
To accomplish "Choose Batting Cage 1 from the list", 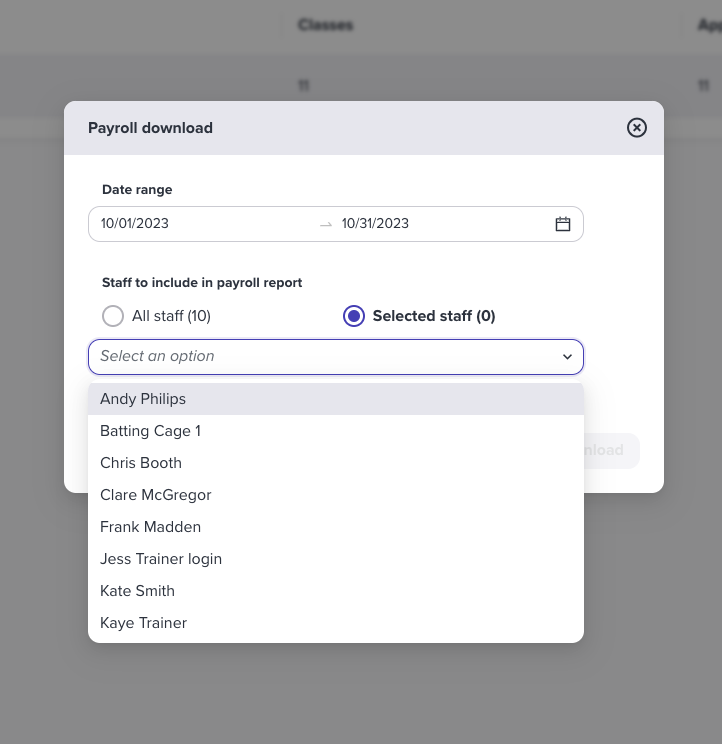I will point(336,431).
